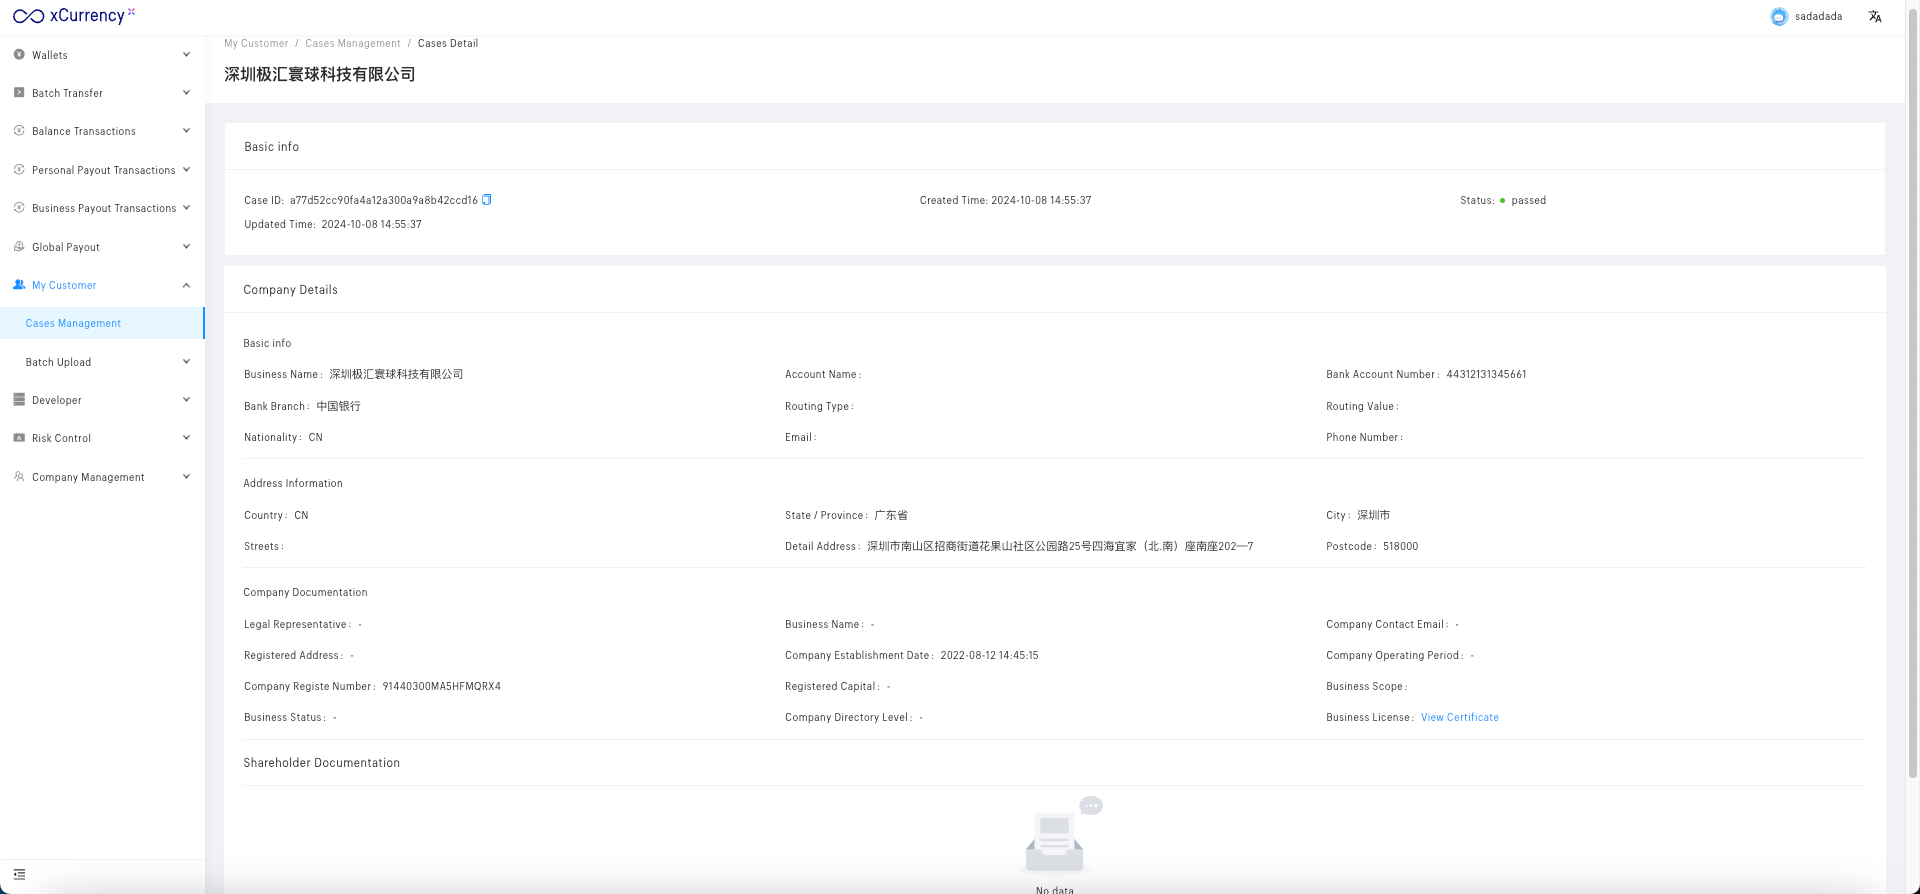Click the Bank Branch value 中国银行

coord(339,407)
